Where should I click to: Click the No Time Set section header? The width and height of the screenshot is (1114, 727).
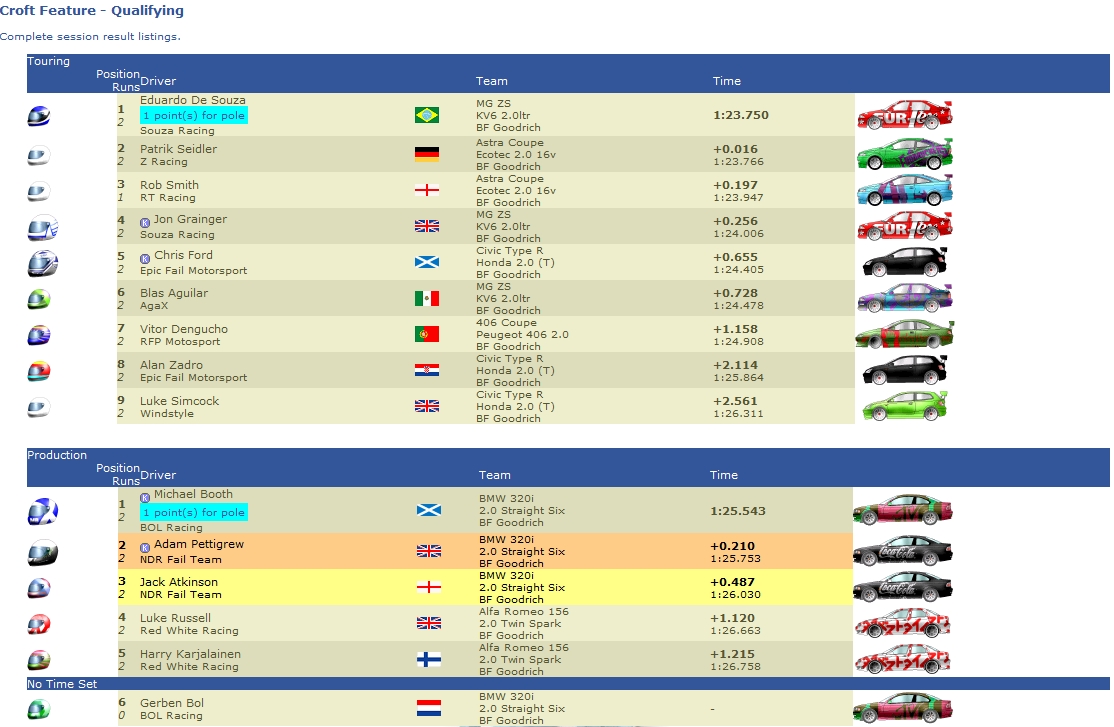(x=568, y=684)
